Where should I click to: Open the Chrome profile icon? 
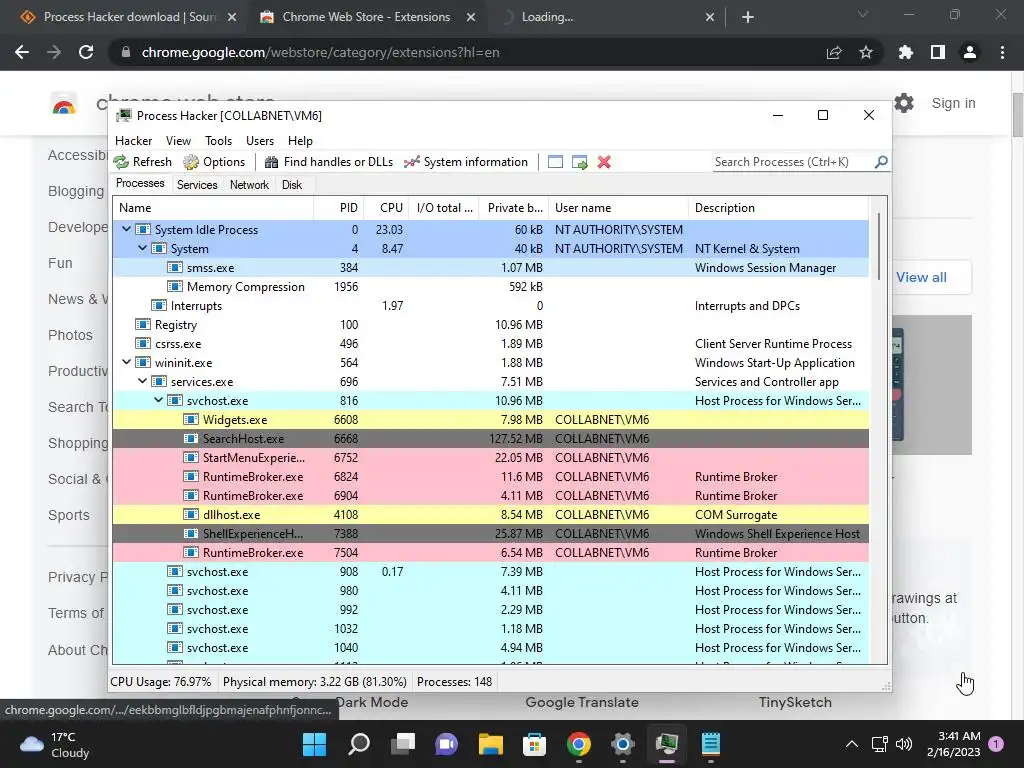tap(970, 52)
